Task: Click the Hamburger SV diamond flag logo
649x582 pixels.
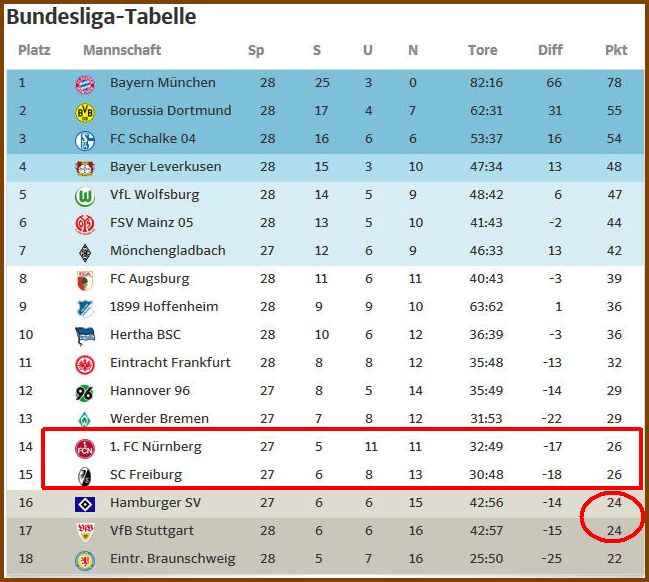Action: click(85, 504)
